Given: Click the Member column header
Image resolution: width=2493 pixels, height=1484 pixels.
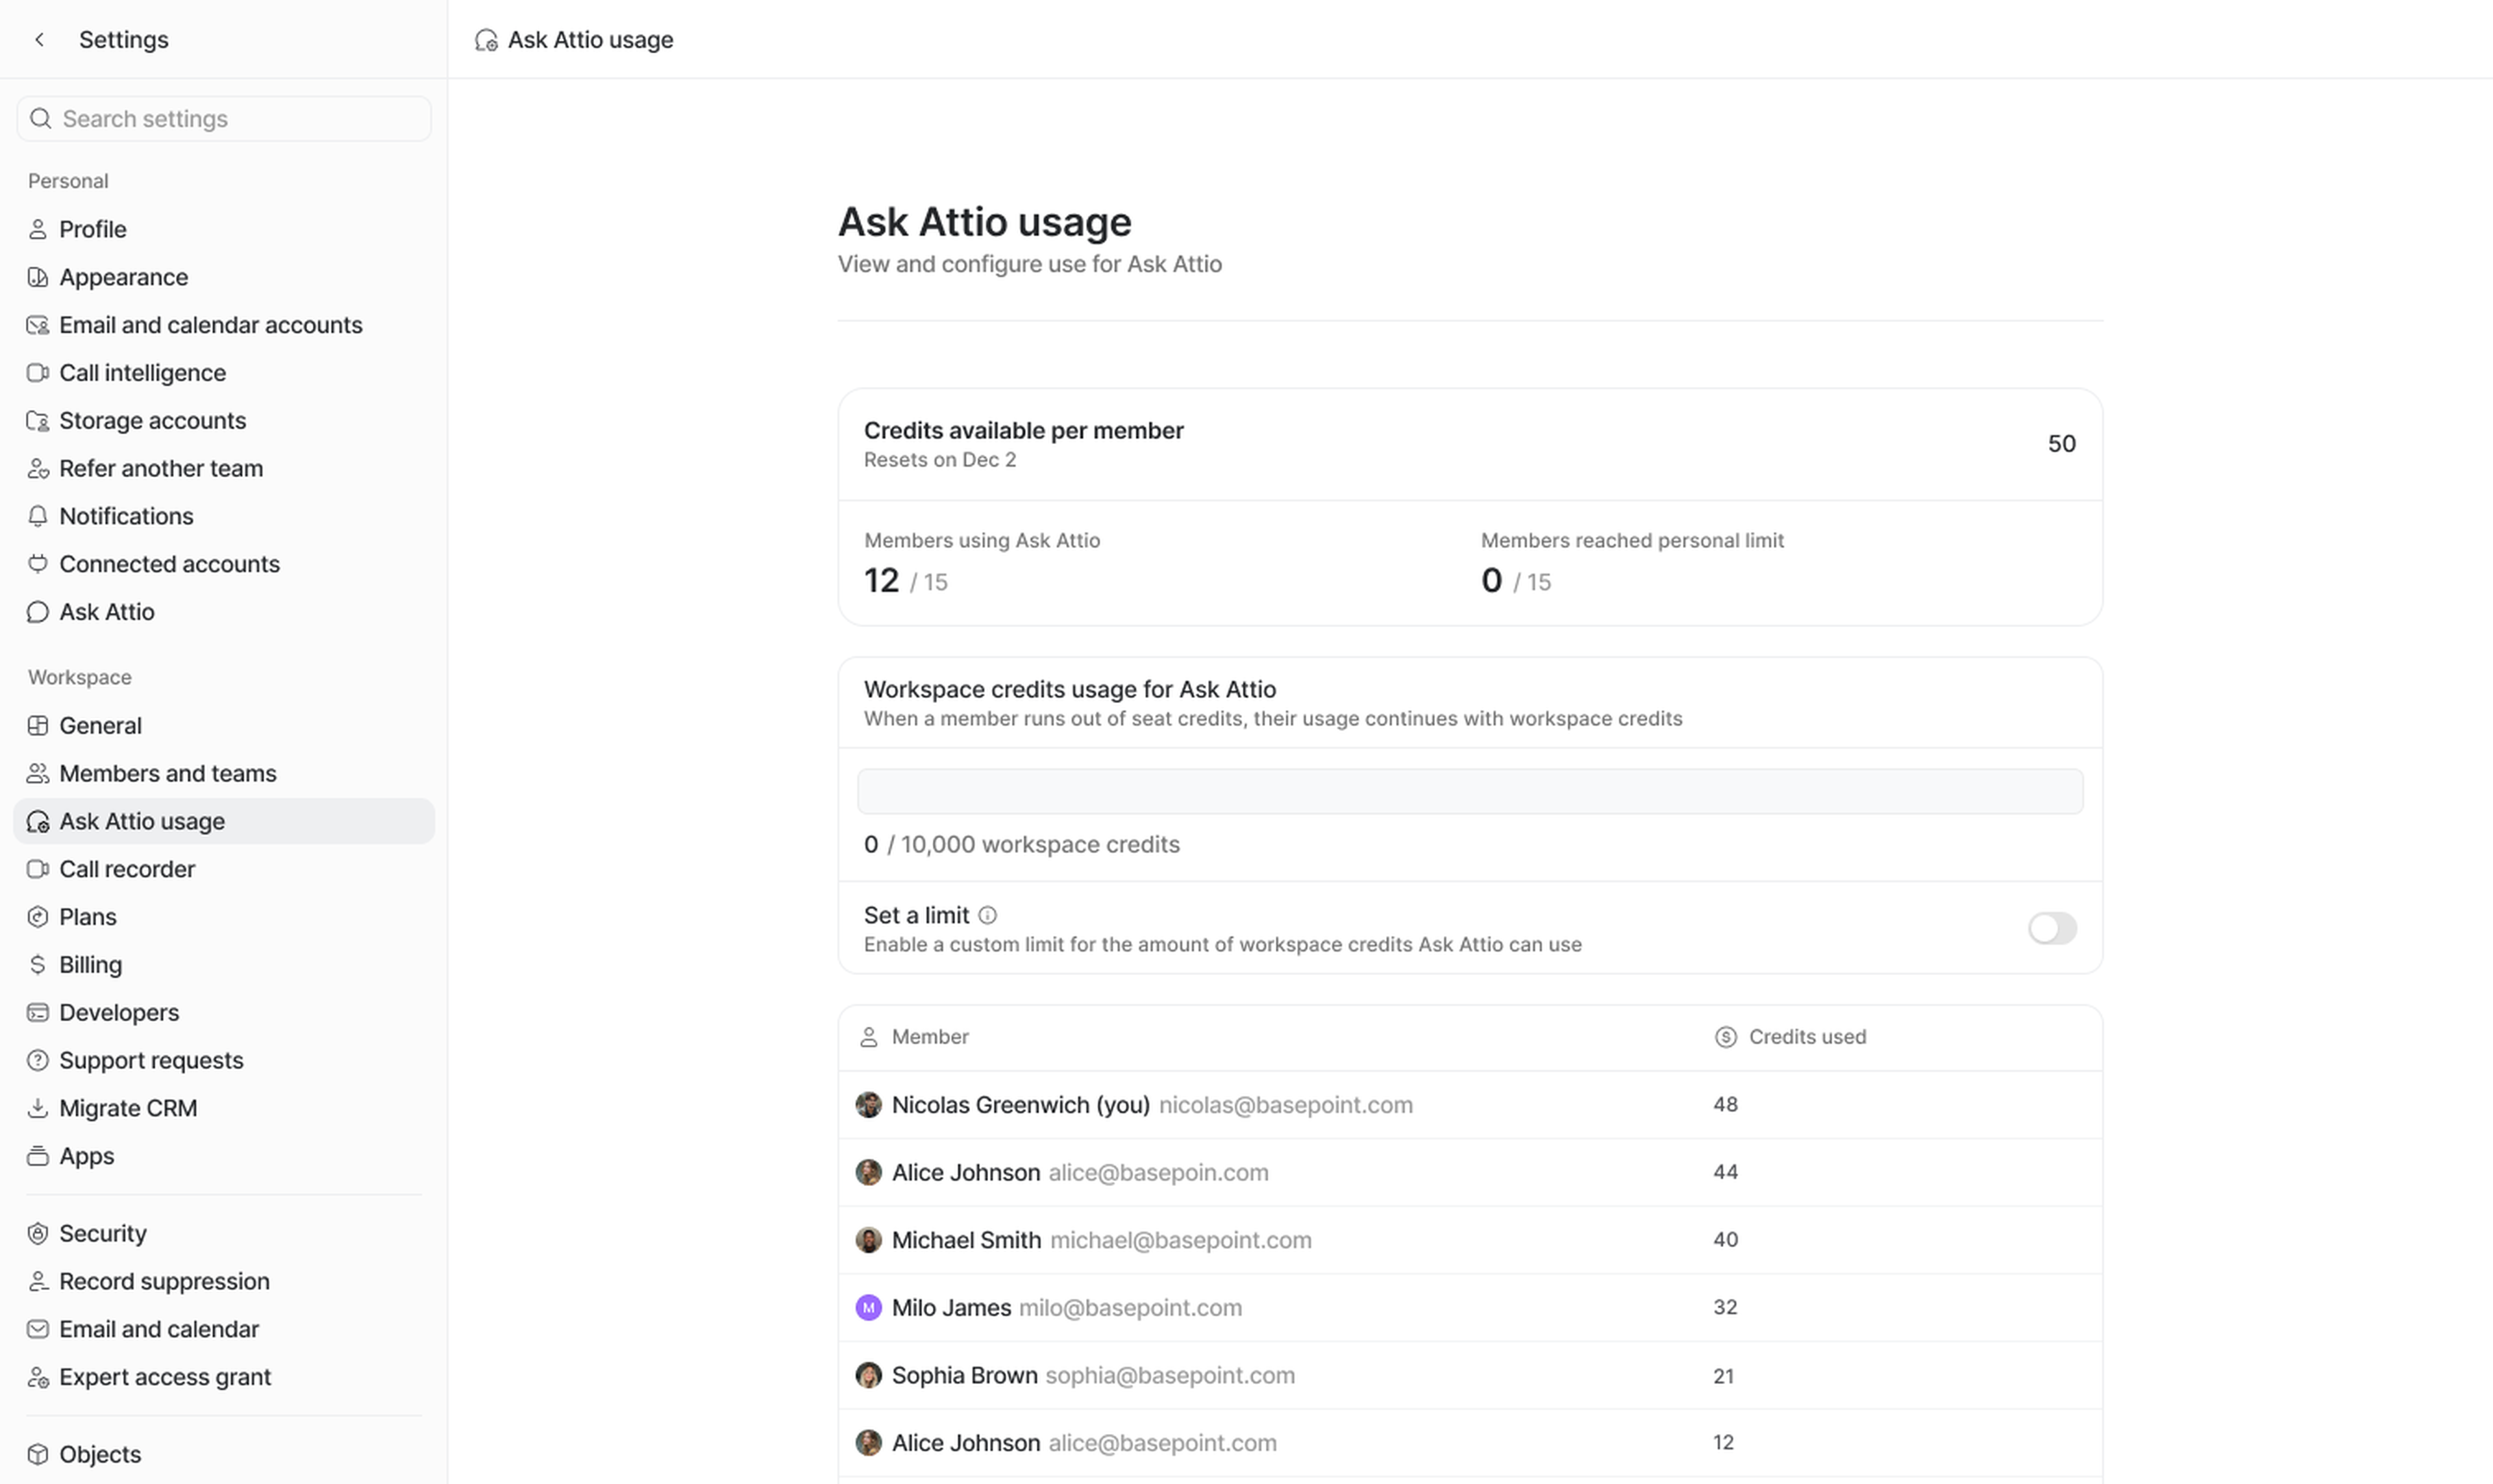Looking at the screenshot, I should coord(929,1037).
